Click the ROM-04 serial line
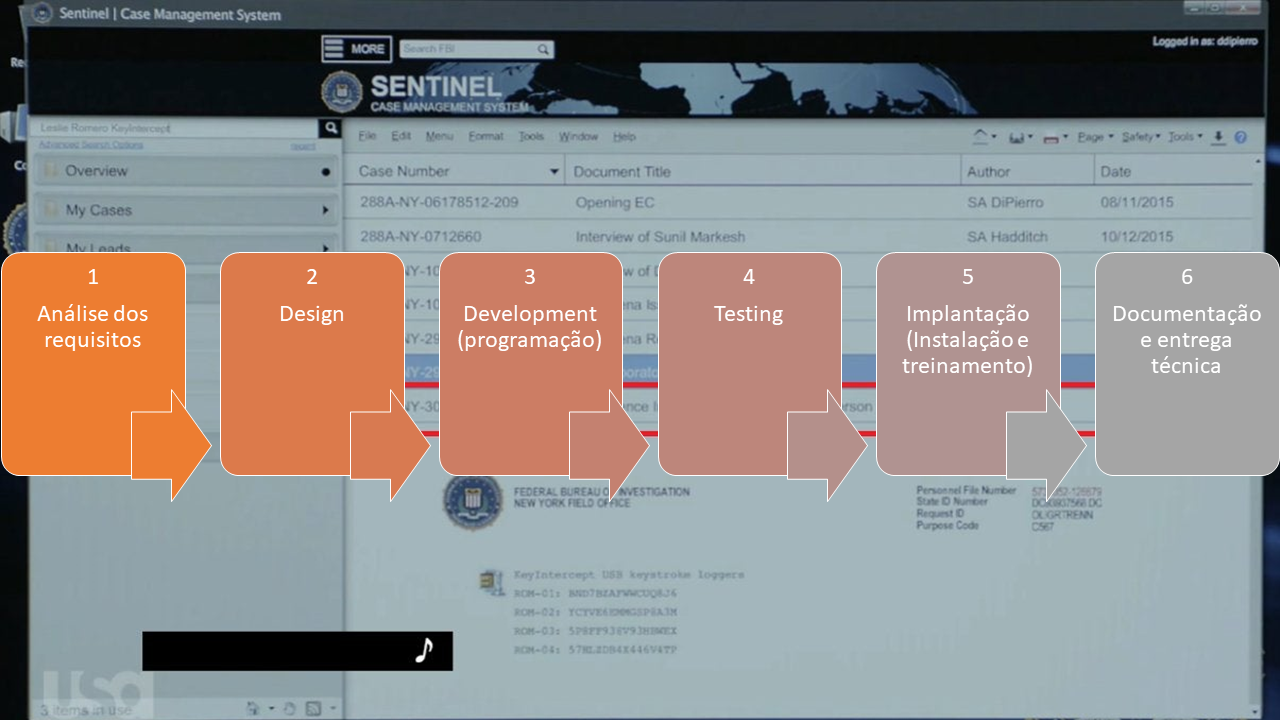 [595, 649]
